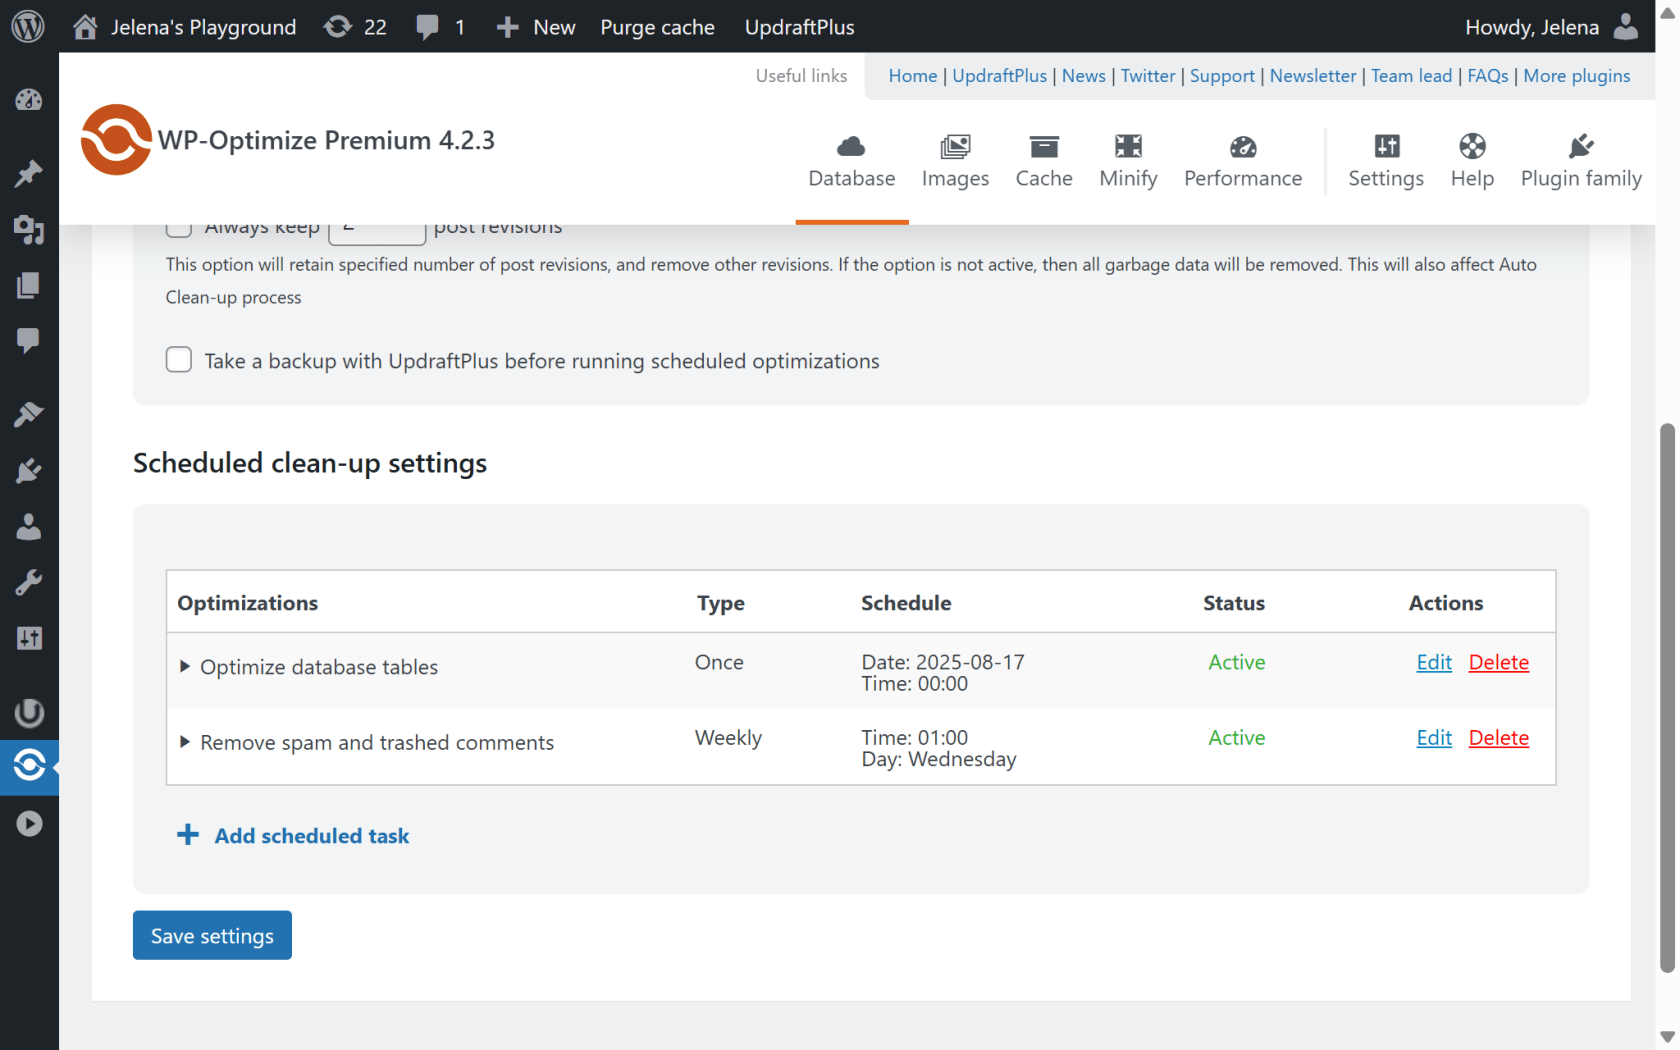Image resolution: width=1680 pixels, height=1050 pixels.
Task: Click the WordPress logo icon
Action: click(28, 26)
